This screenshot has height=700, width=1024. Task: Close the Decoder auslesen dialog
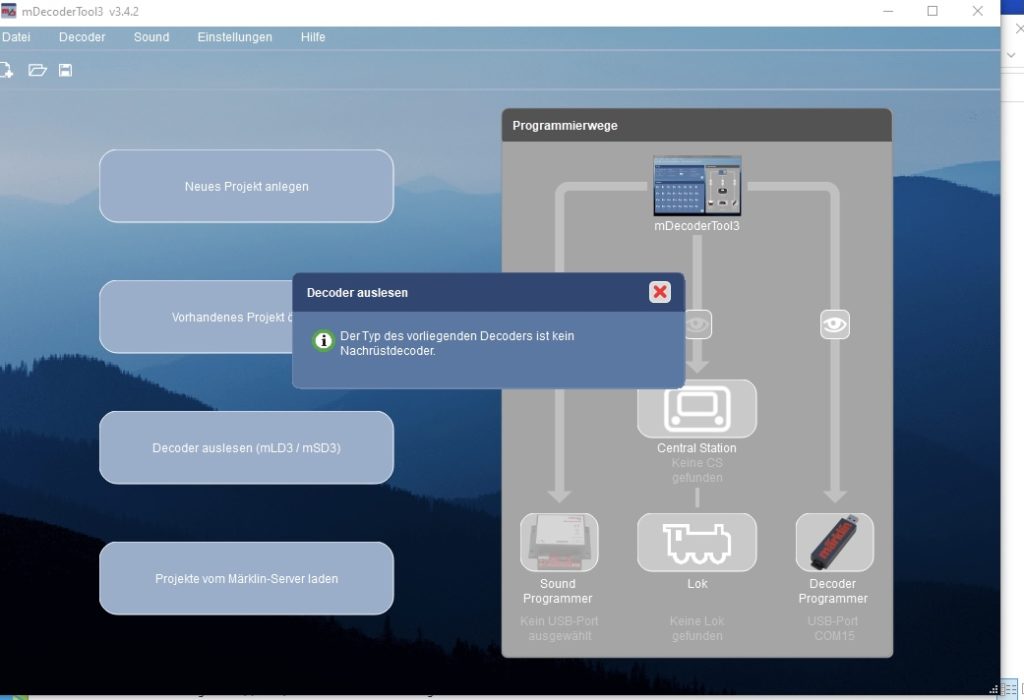(x=660, y=292)
